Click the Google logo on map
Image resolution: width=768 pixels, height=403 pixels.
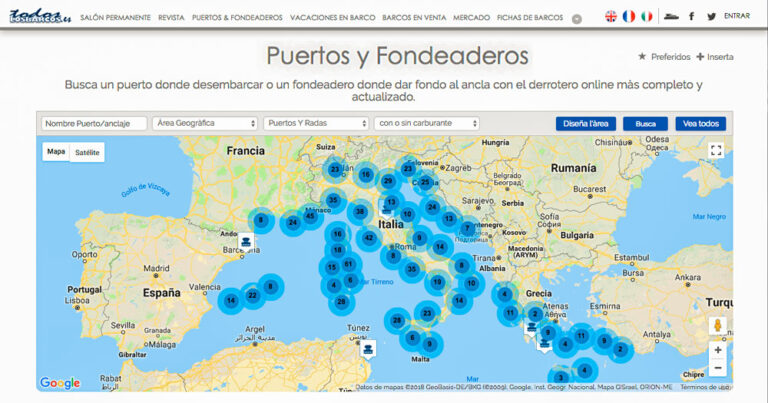(60, 383)
